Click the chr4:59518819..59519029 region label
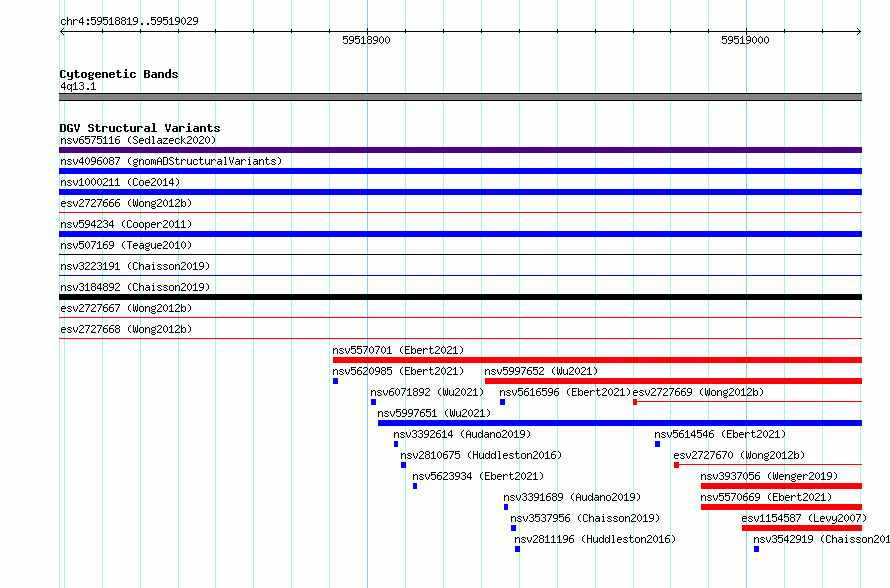Viewport: 890px width, 588px height. point(129,21)
